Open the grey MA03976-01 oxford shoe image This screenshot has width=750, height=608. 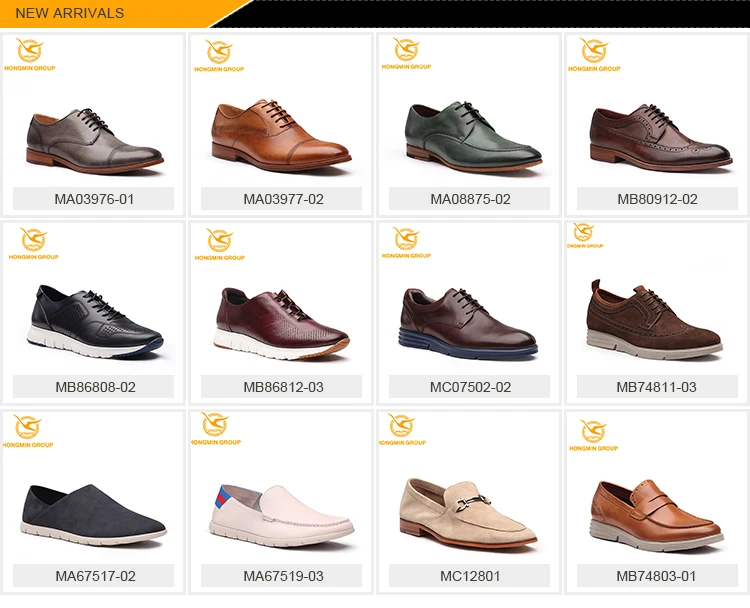click(x=94, y=141)
